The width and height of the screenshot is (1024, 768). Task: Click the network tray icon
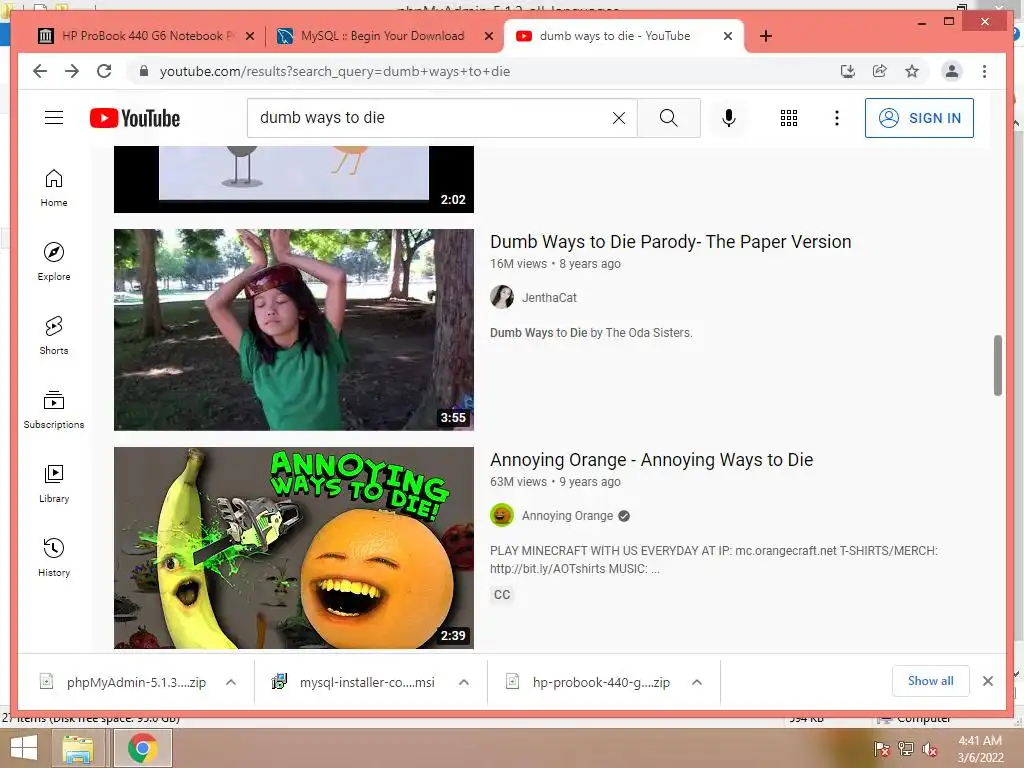click(x=906, y=749)
